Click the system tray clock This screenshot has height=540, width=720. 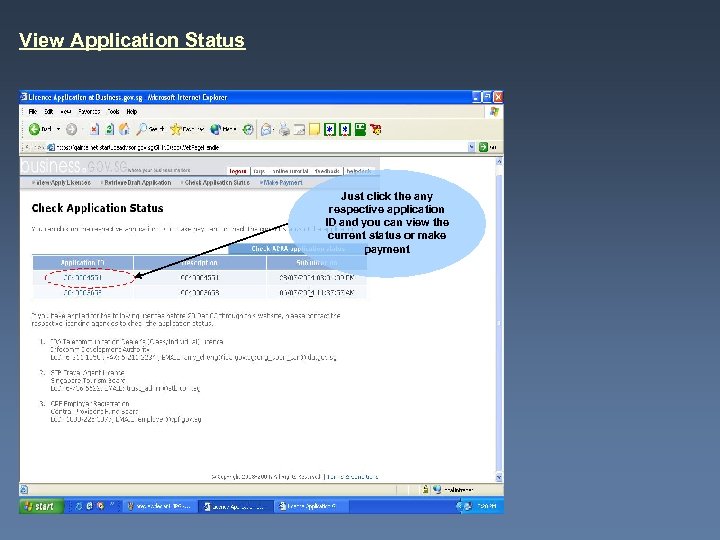pos(487,506)
